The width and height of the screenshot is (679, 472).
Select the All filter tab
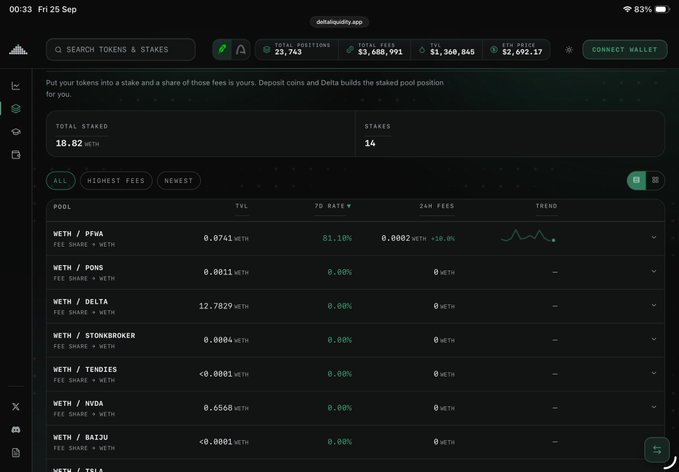61,181
